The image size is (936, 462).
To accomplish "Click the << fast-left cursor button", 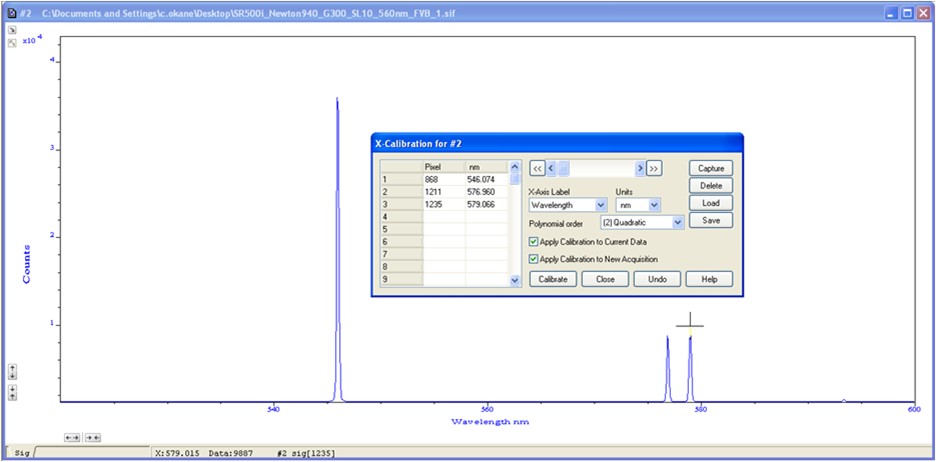I will [537, 169].
